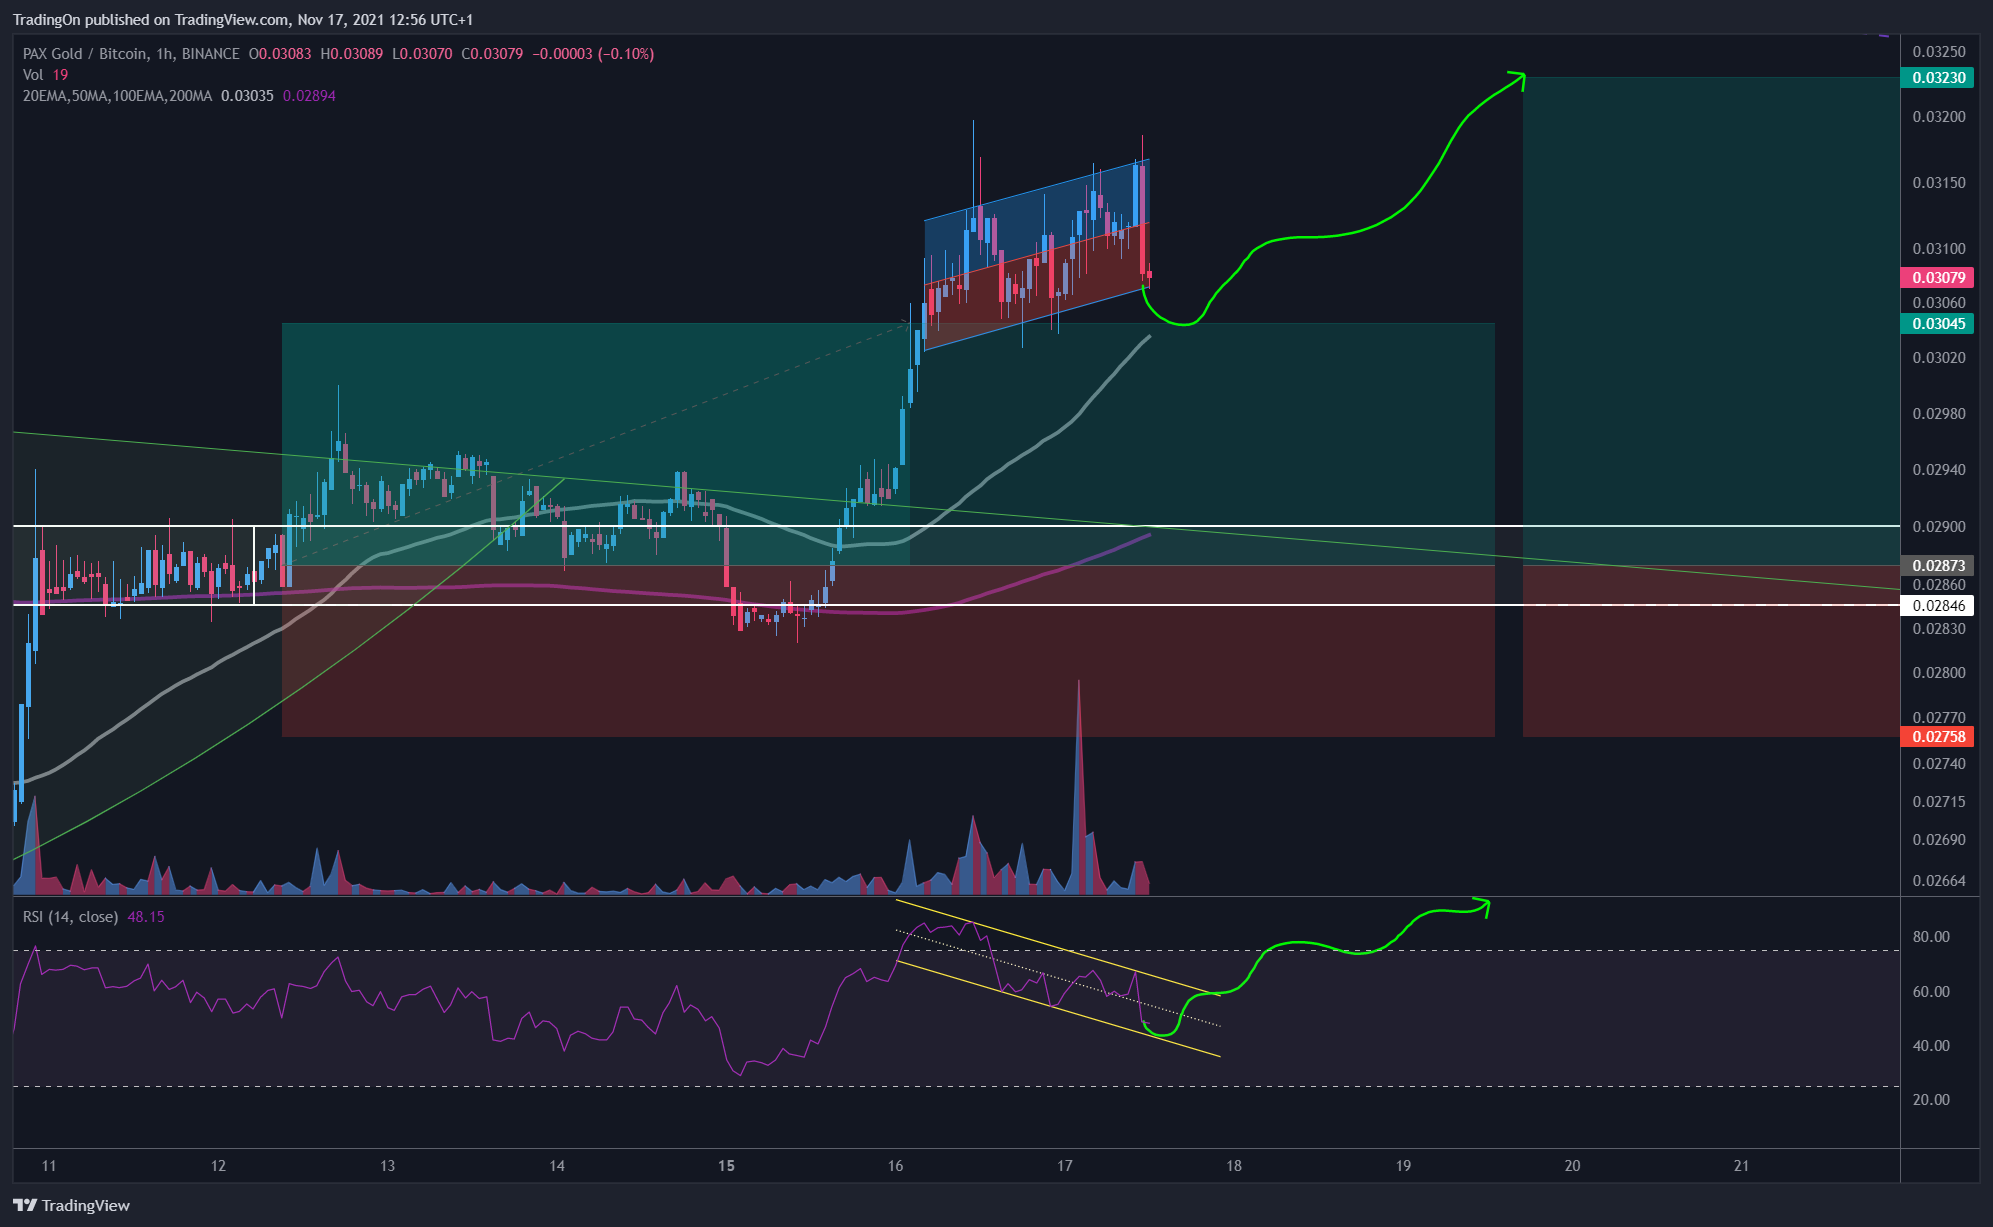Select the 'PAX Gold / Bitcoin, 1h, BINANCE' symbol title
Viewport: 1993px width, 1227px height.
click(x=131, y=54)
